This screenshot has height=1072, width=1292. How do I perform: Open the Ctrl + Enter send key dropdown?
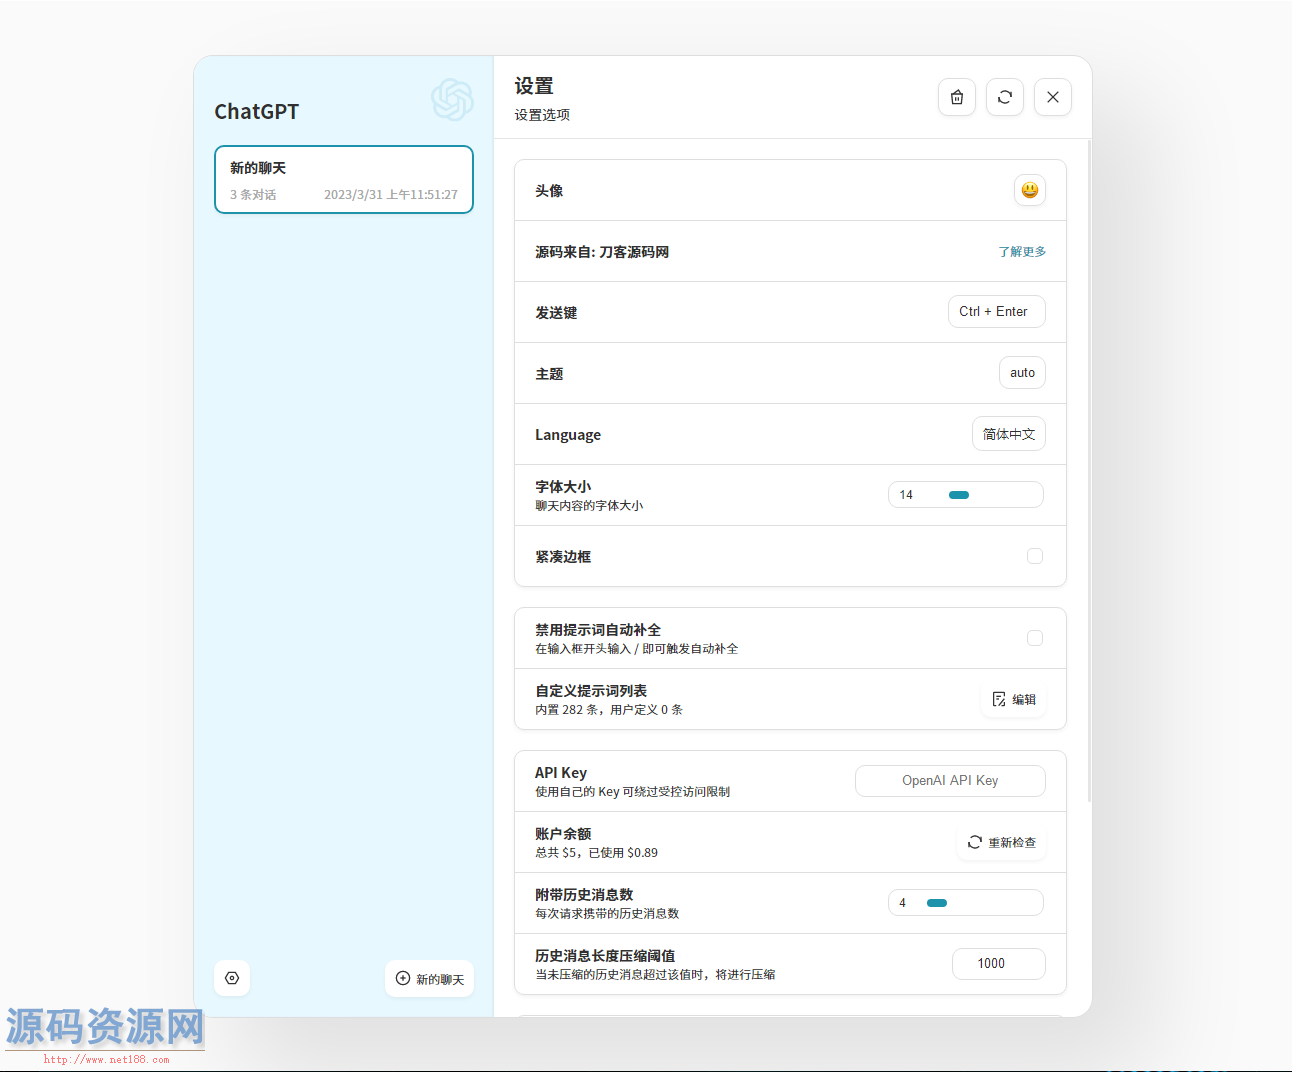click(997, 312)
